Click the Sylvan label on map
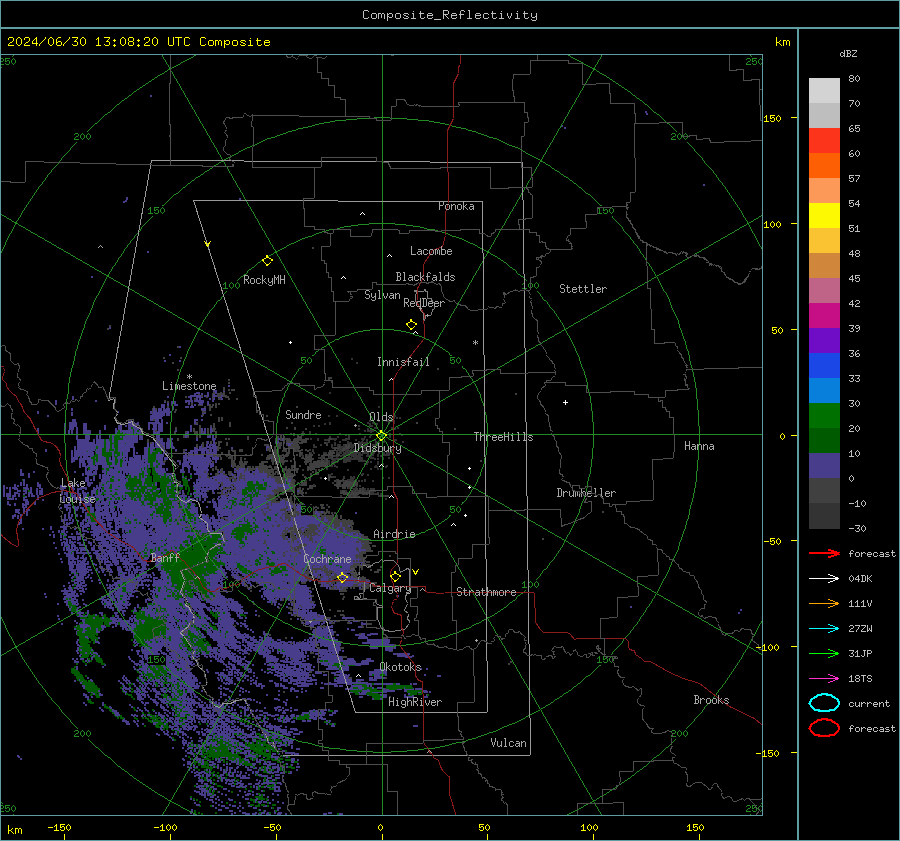Screen dimensions: 900x841 point(382,295)
